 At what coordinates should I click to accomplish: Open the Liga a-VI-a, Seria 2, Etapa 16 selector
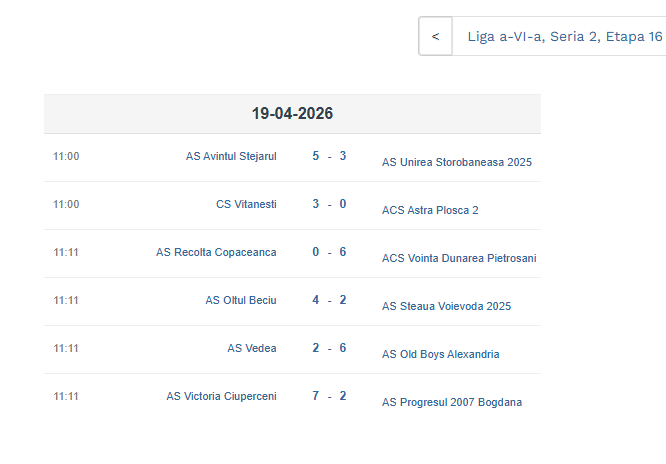click(564, 37)
